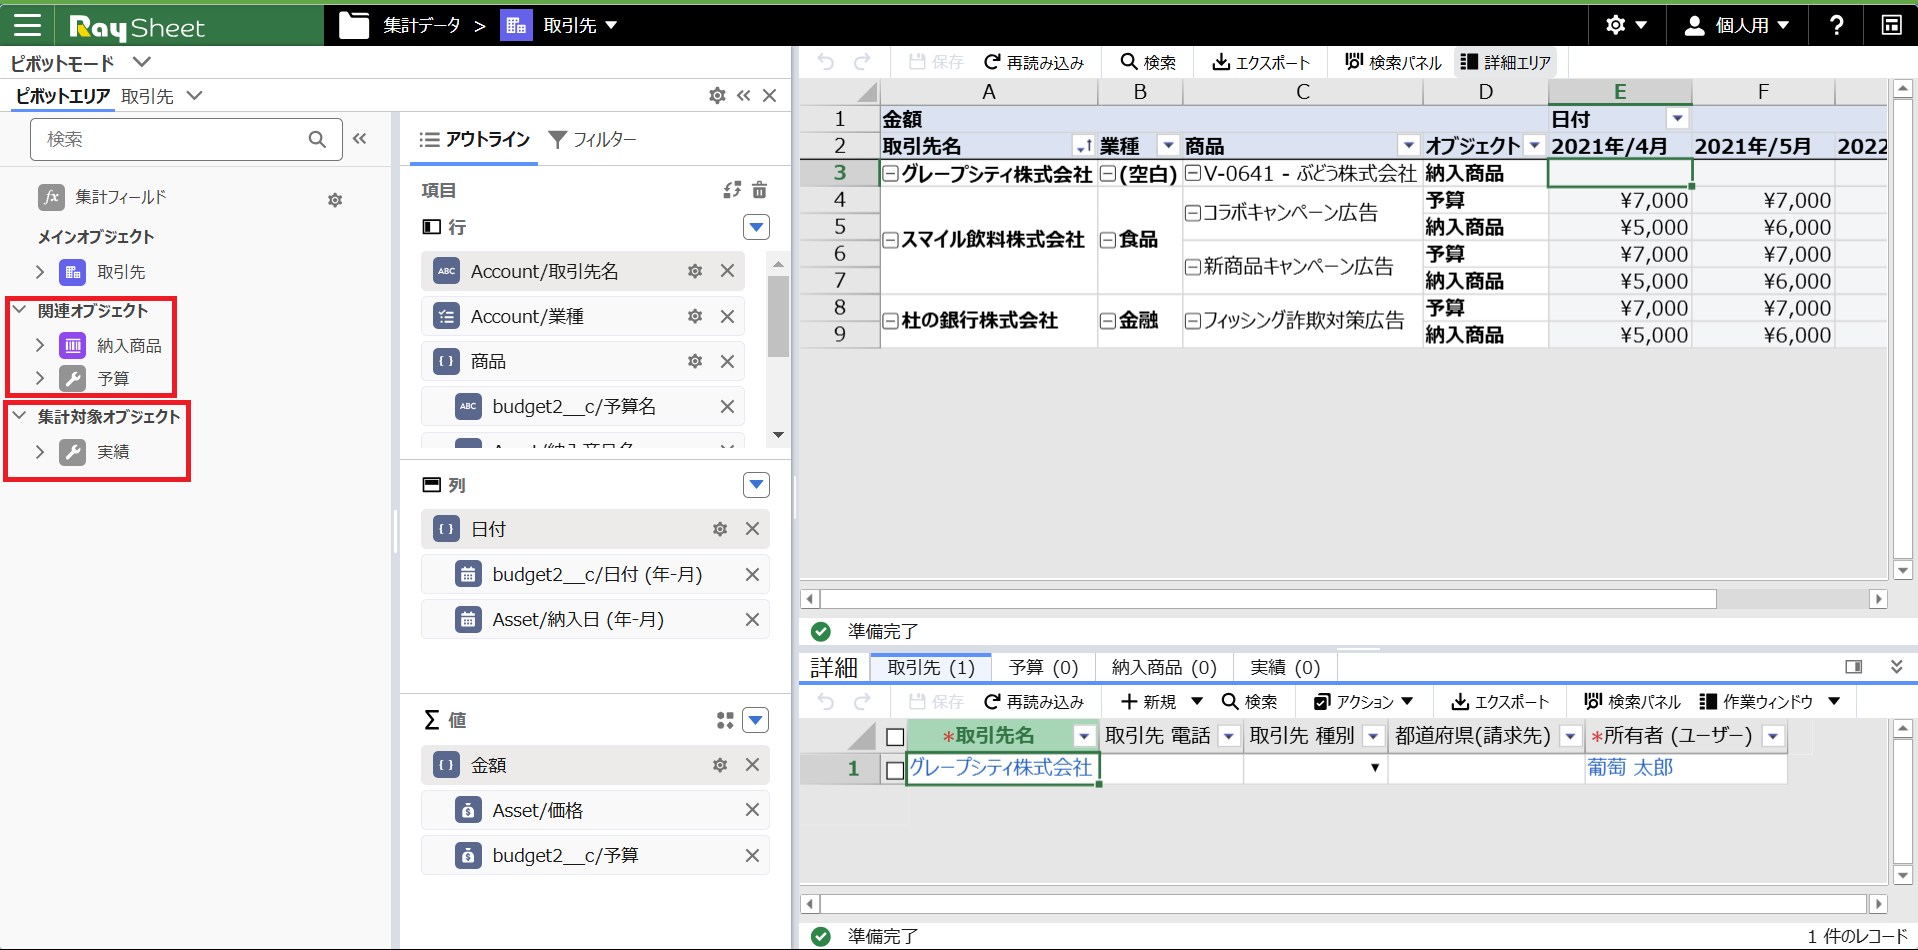Open settings for Account/取引先名 field
This screenshot has width=1918, height=950.
(695, 271)
